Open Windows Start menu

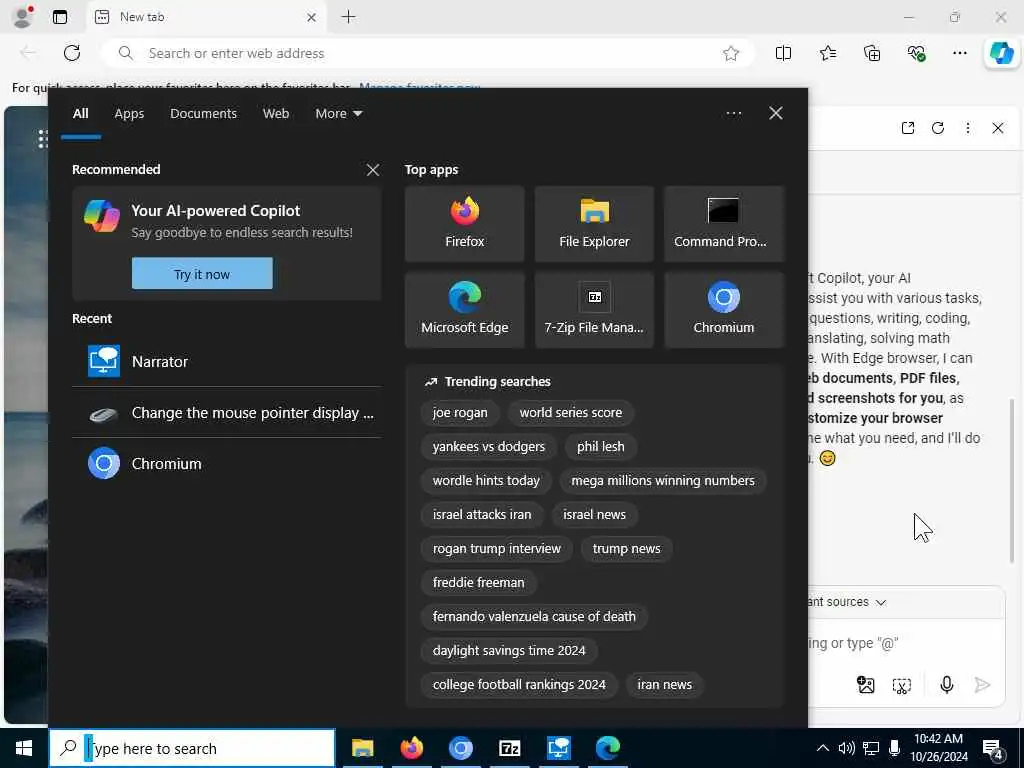[x=24, y=748]
